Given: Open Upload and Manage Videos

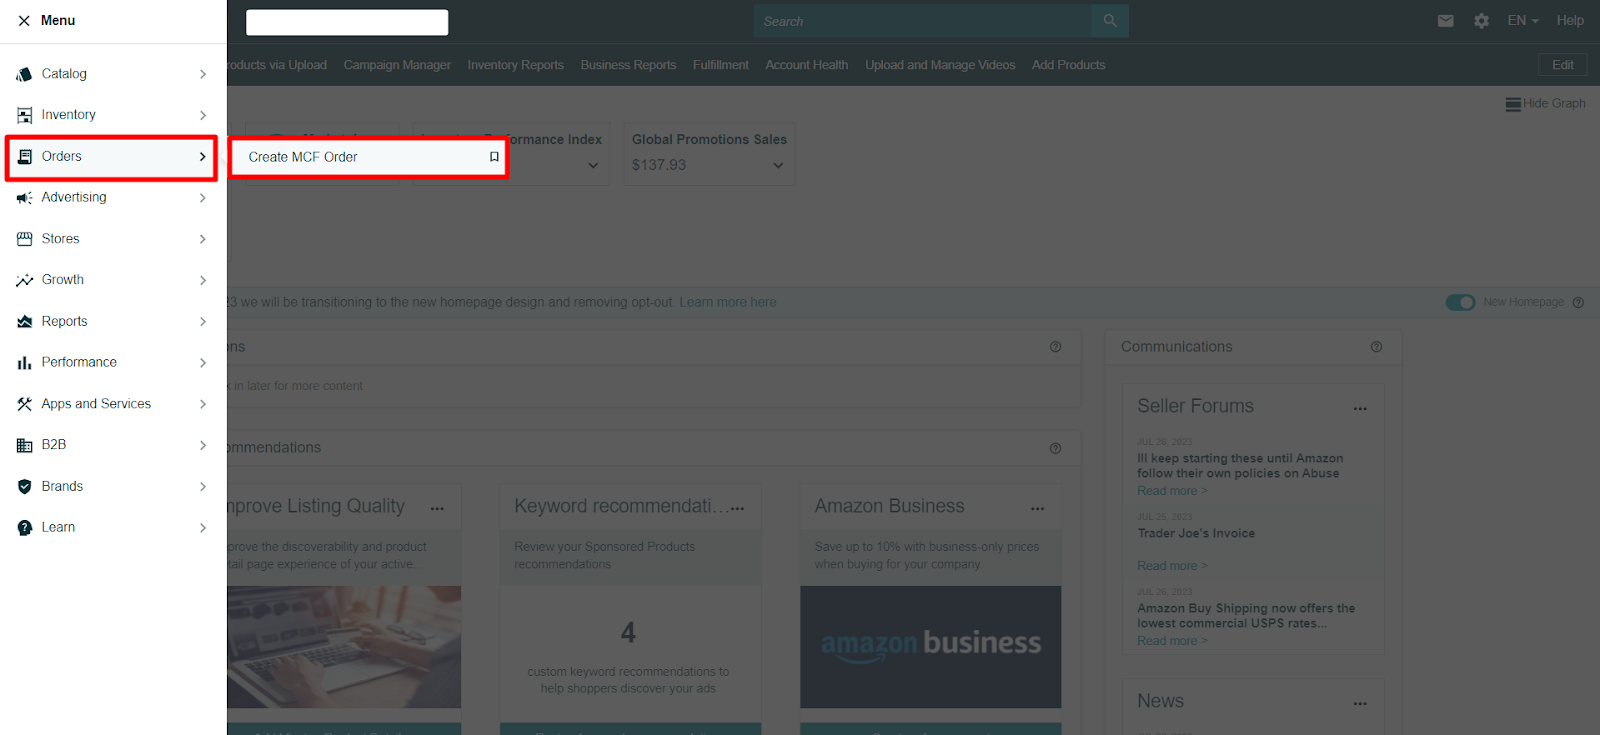Looking at the screenshot, I should click(x=940, y=65).
